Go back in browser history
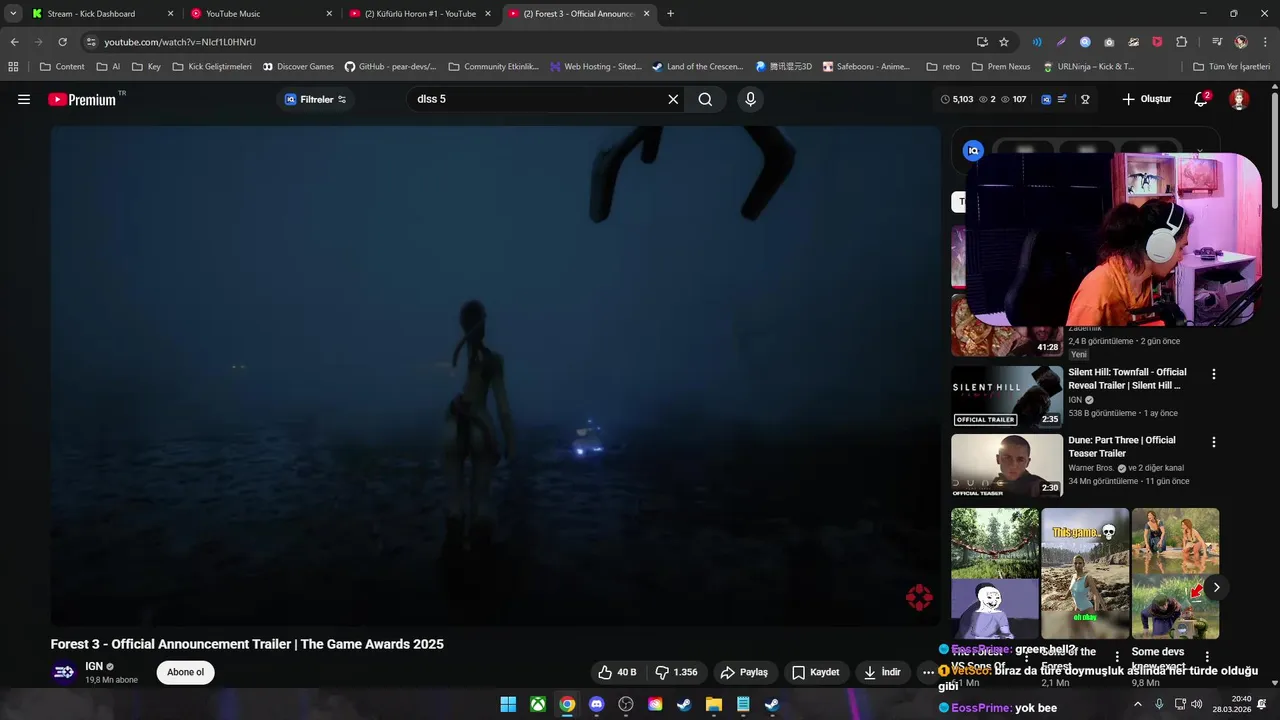 pyautogui.click(x=14, y=42)
